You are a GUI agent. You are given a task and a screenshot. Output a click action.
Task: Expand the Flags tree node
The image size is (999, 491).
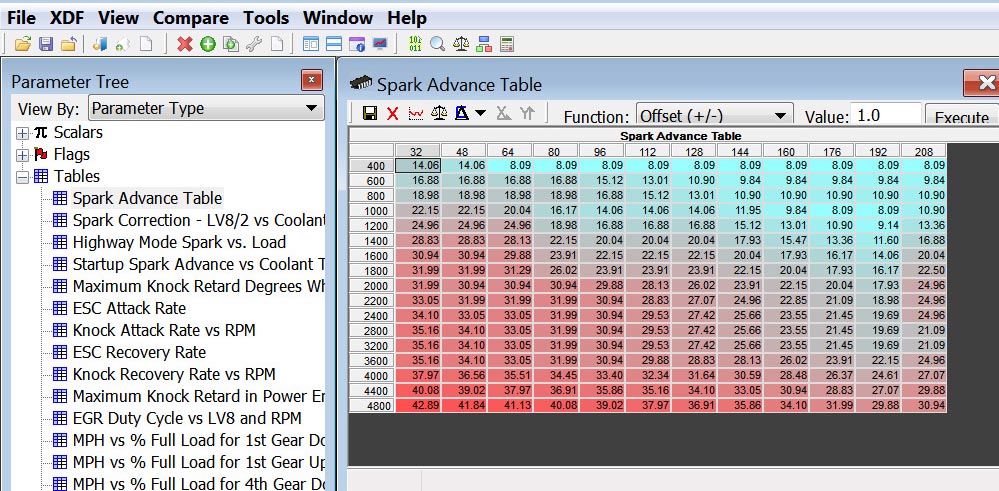[x=22, y=155]
